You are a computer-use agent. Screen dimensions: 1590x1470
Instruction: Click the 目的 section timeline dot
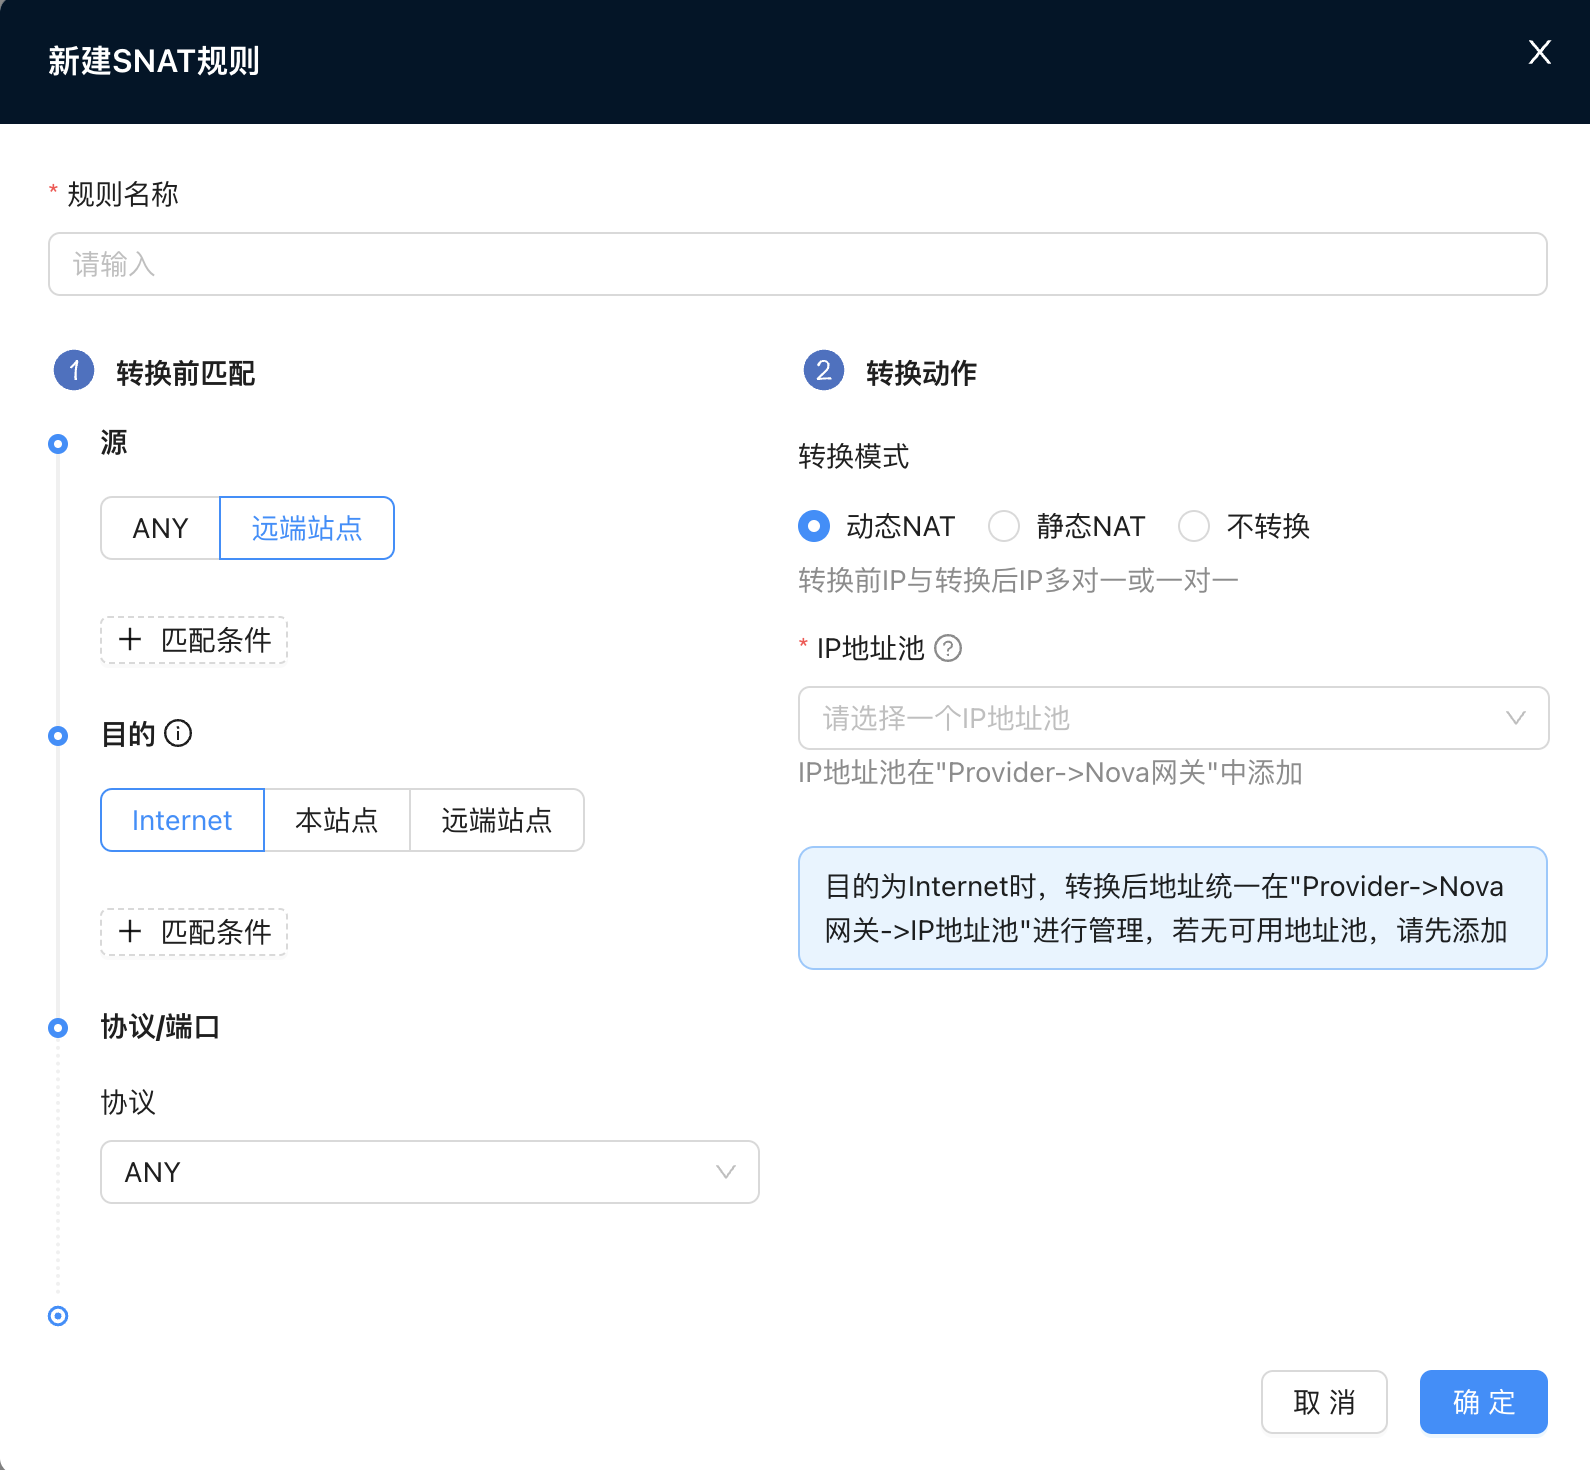coord(58,736)
